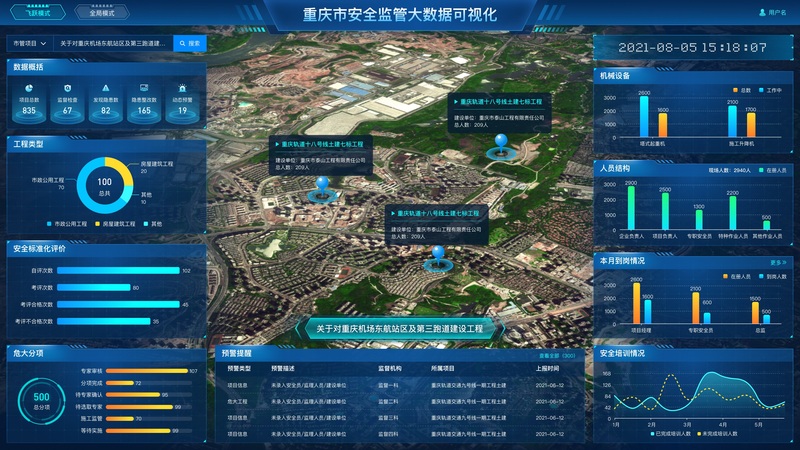Switch to the 全局模式 tab
This screenshot has width=800, height=450.
click(102, 13)
